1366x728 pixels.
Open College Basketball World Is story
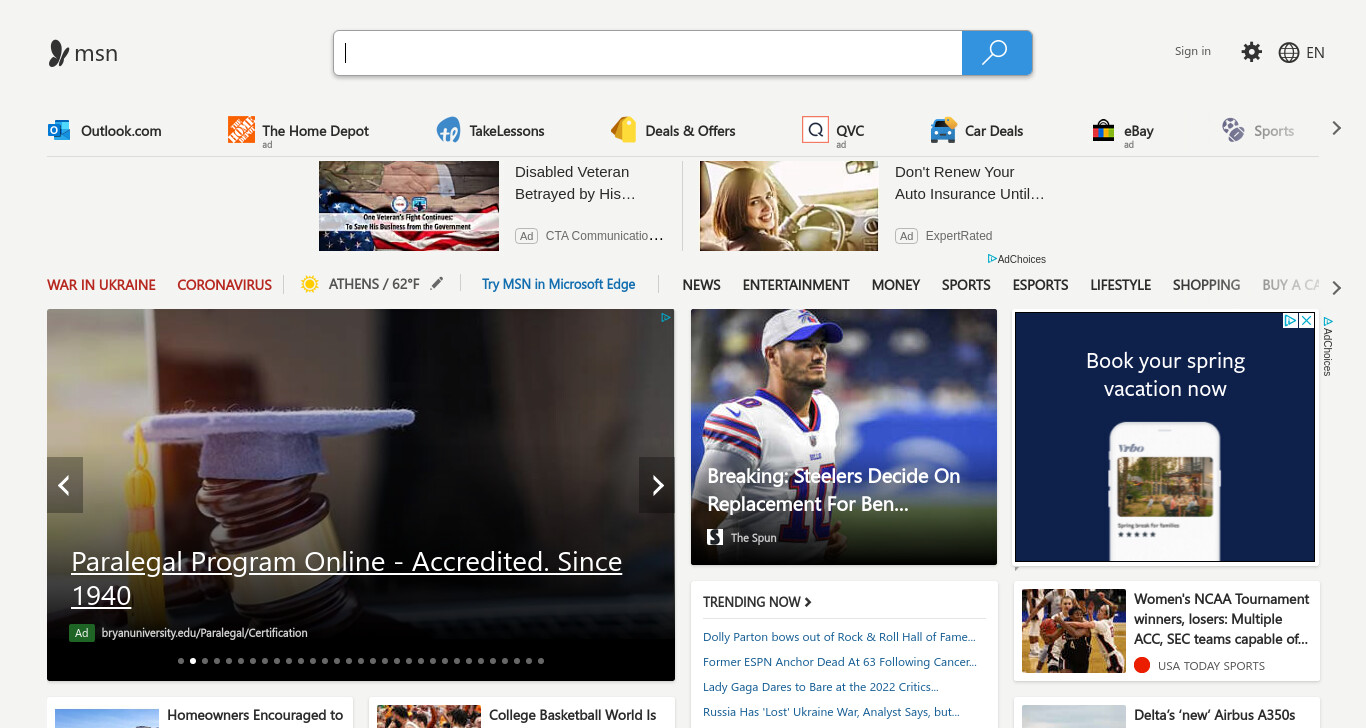(573, 715)
